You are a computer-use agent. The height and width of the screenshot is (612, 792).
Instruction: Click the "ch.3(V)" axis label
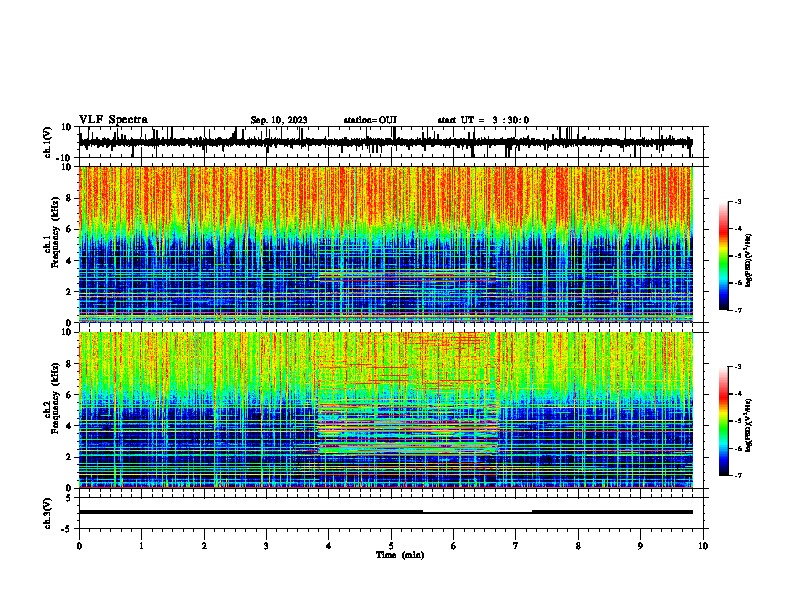tap(48, 513)
